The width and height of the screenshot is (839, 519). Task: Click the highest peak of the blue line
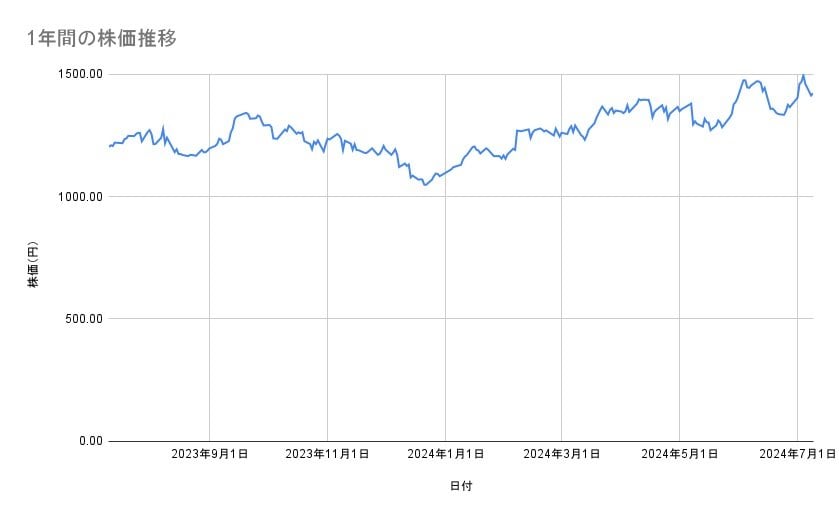[803, 75]
